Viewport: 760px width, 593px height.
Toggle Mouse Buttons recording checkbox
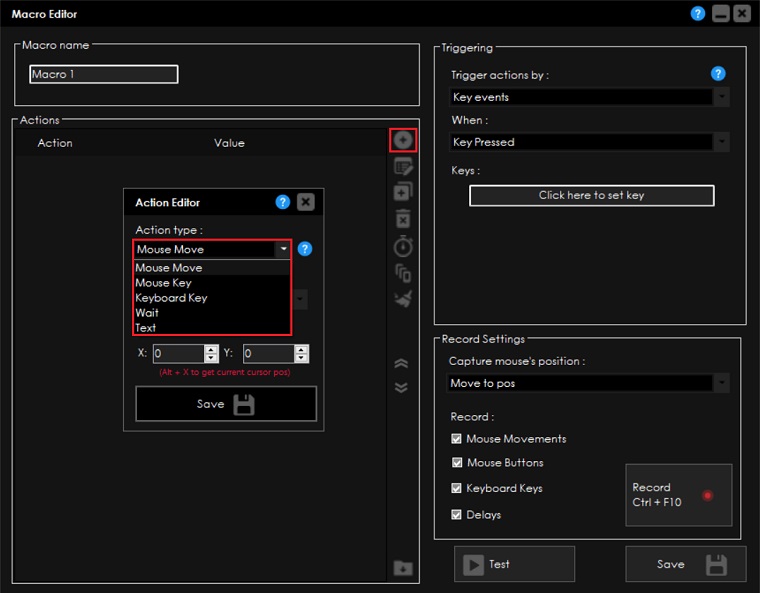pyautogui.click(x=457, y=463)
